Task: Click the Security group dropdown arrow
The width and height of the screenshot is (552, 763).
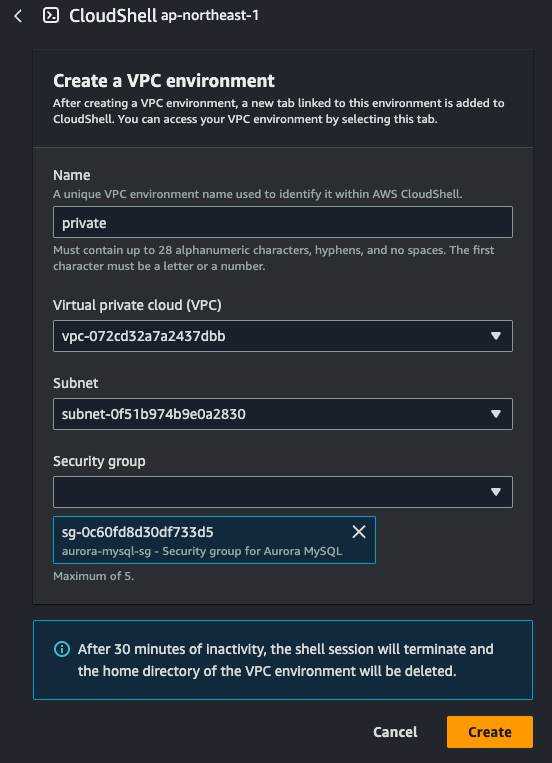Action: pyautogui.click(x=496, y=492)
